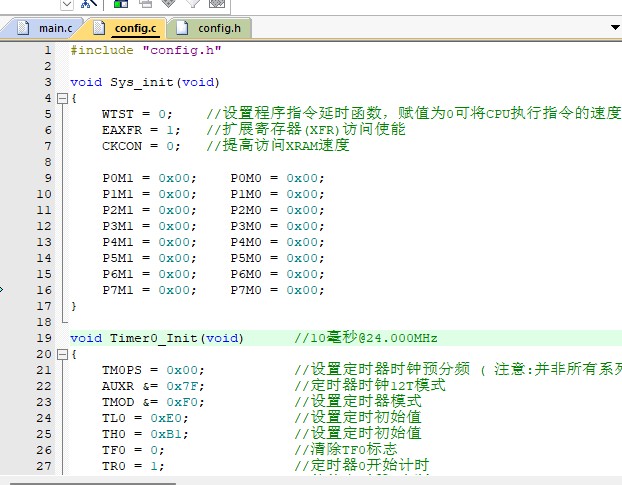Collapse the Sys_init function fold box
Screen dimensions: 622x485
pyautogui.click(x=61, y=98)
